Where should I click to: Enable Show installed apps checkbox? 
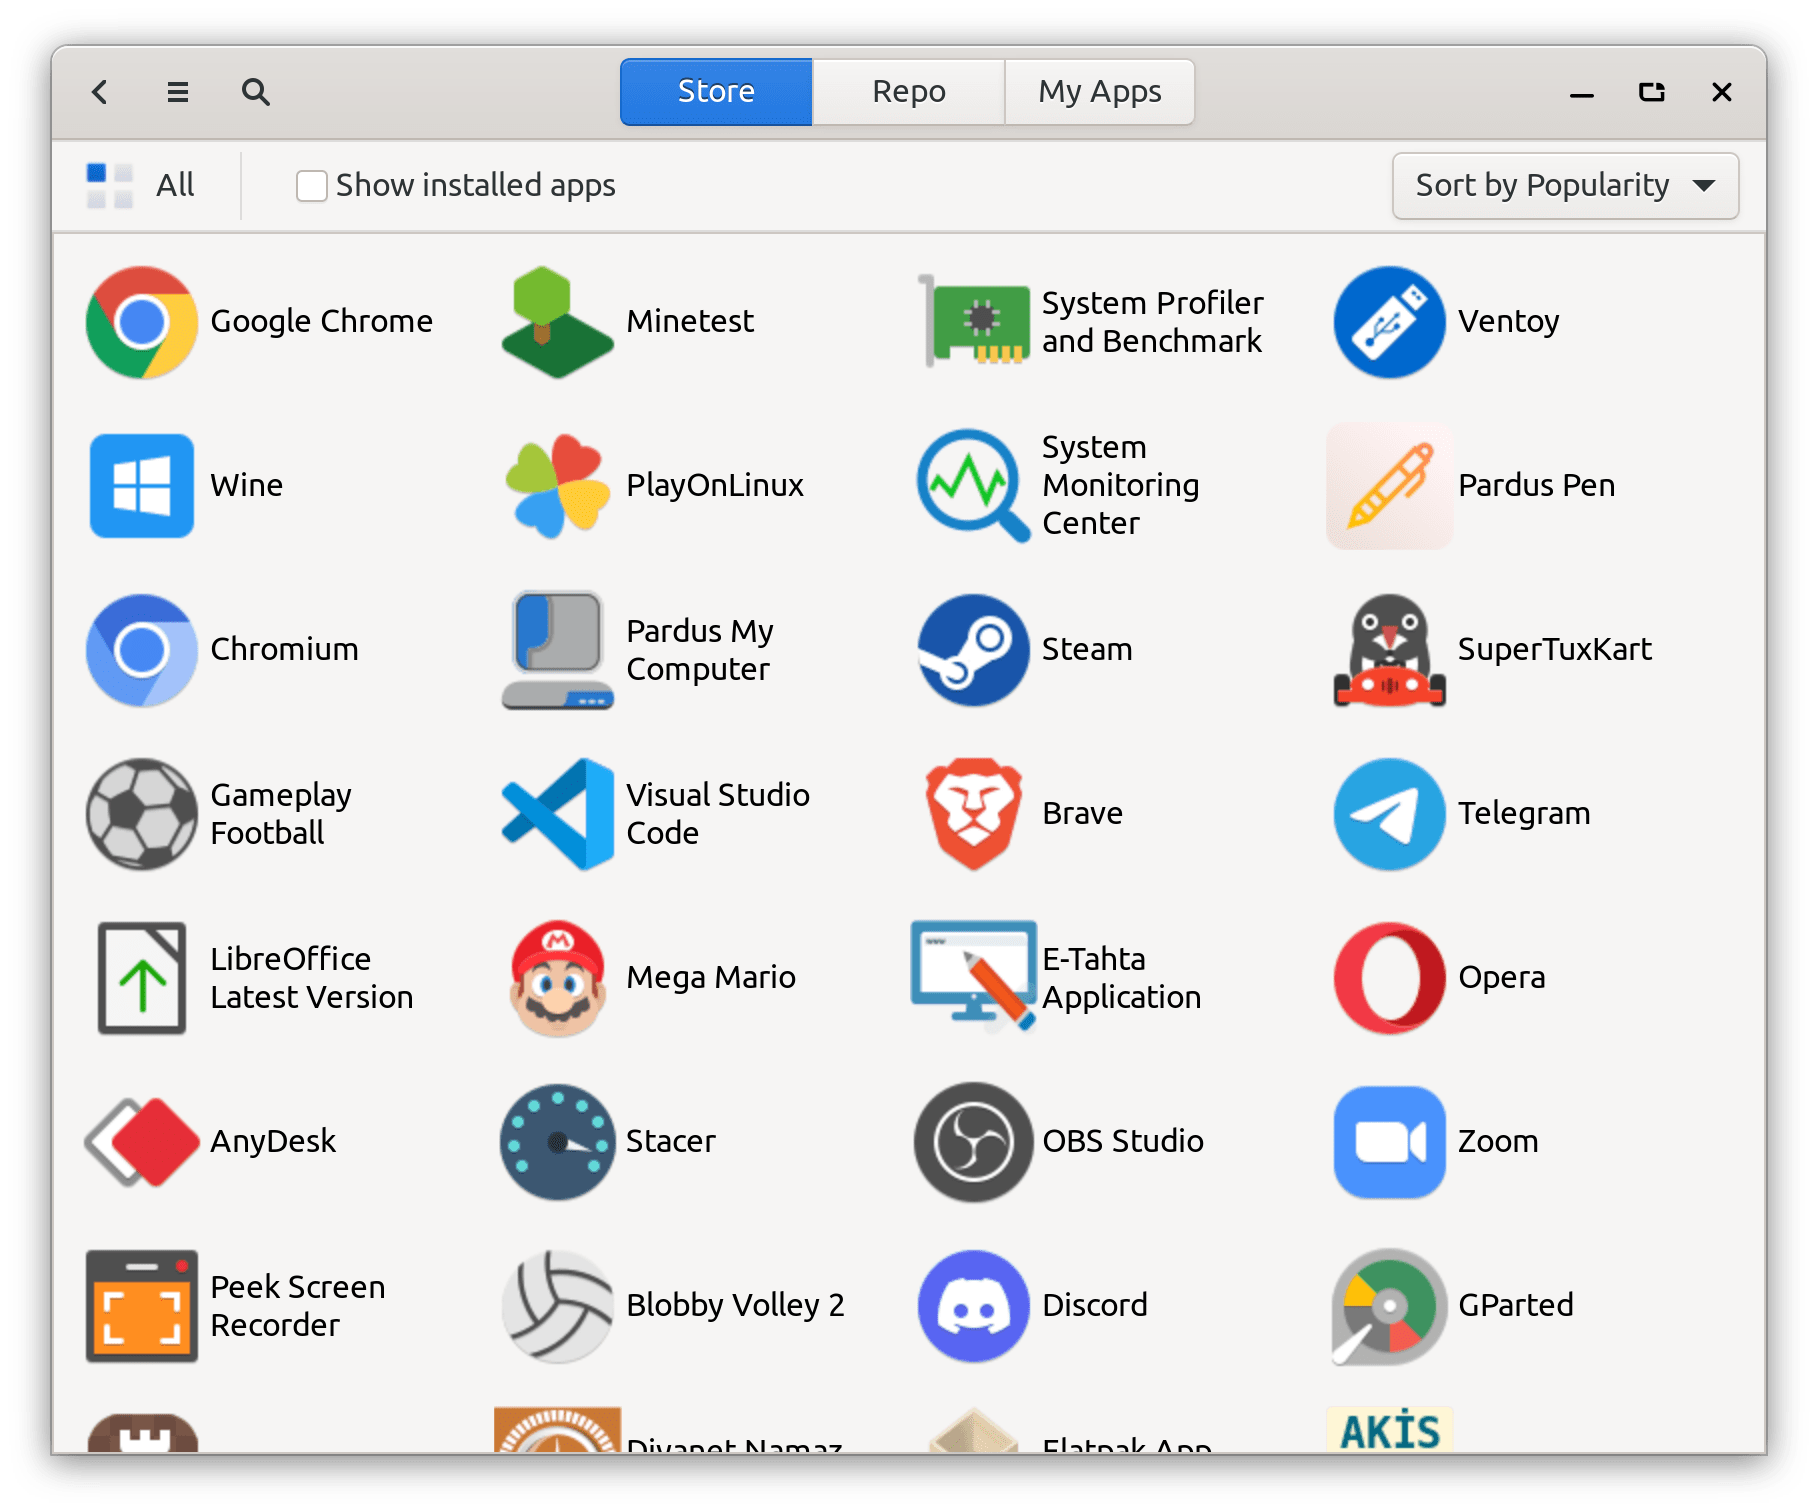pos(311,186)
